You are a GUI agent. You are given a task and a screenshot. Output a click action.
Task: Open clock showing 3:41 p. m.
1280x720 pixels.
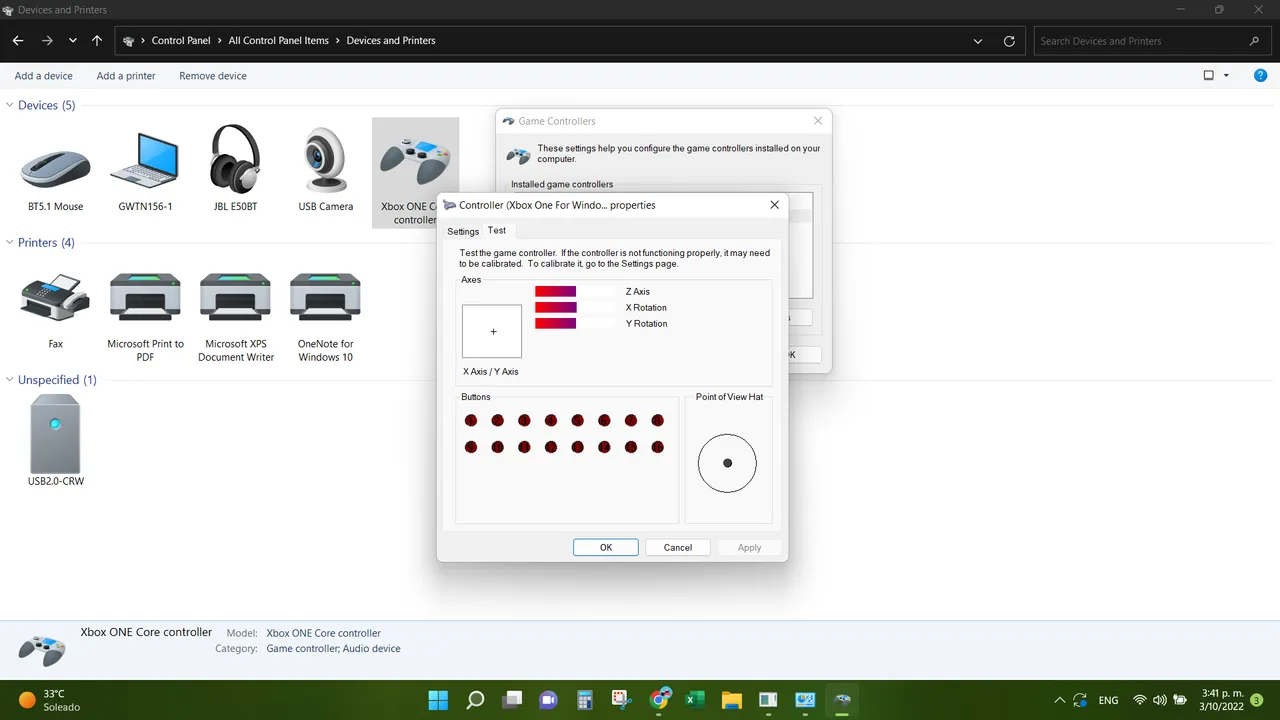tap(1220, 700)
